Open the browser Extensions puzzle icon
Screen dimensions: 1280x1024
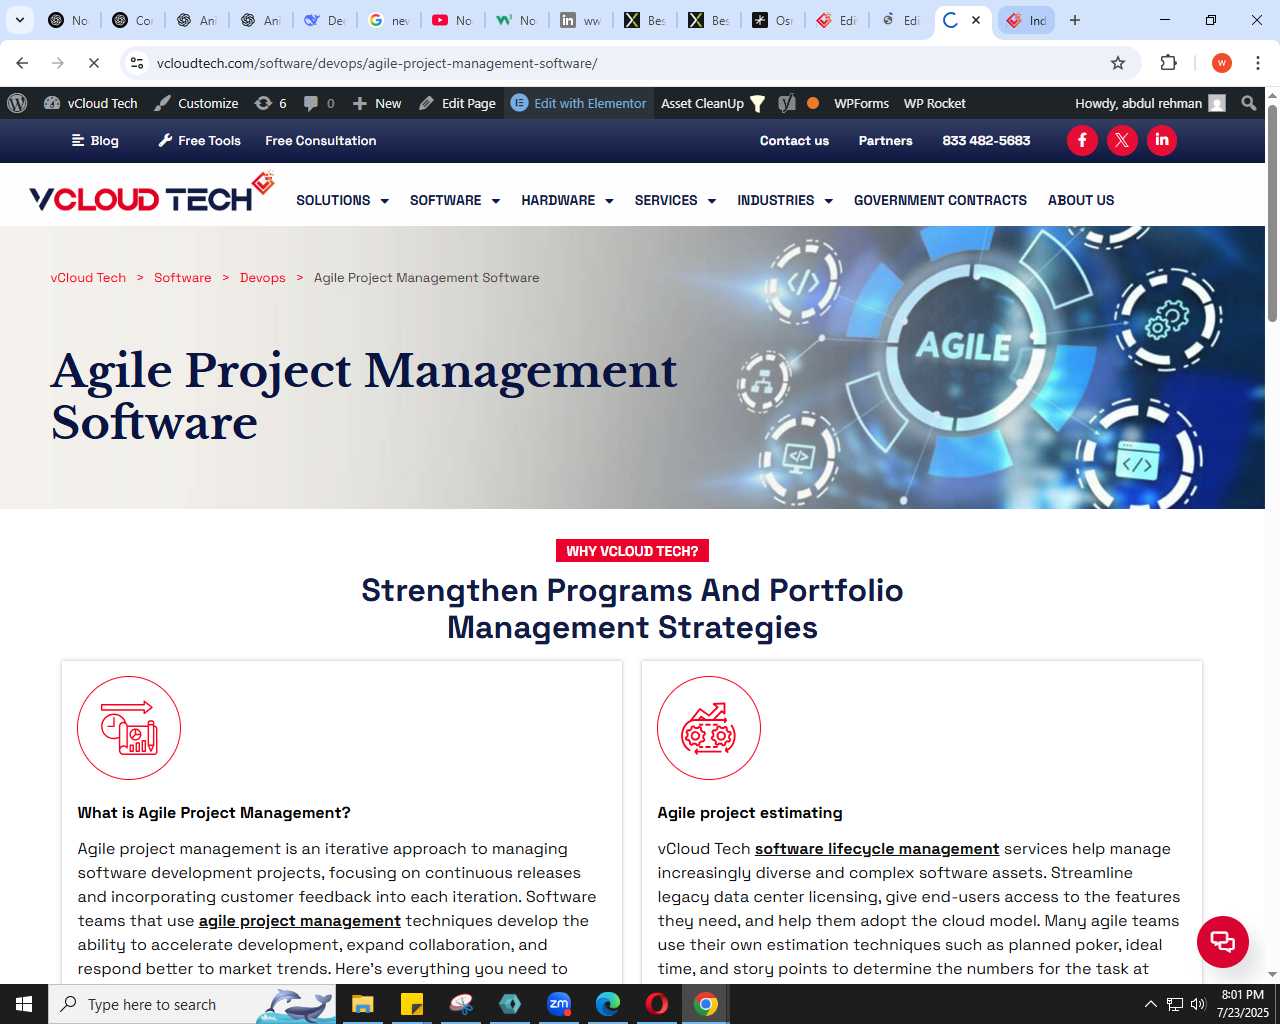click(1168, 63)
